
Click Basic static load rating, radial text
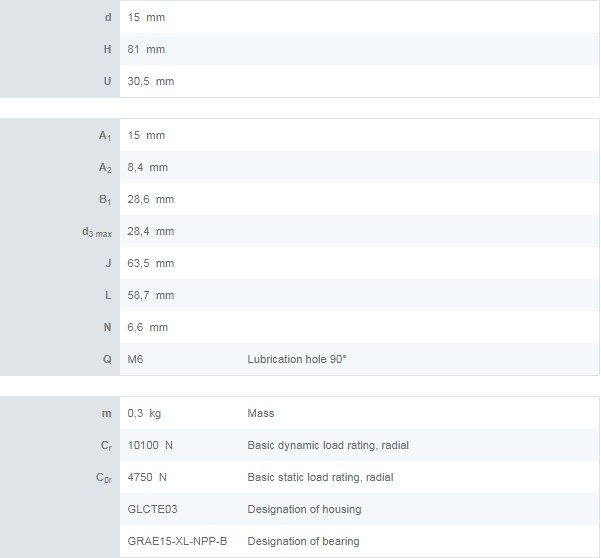[321, 477]
